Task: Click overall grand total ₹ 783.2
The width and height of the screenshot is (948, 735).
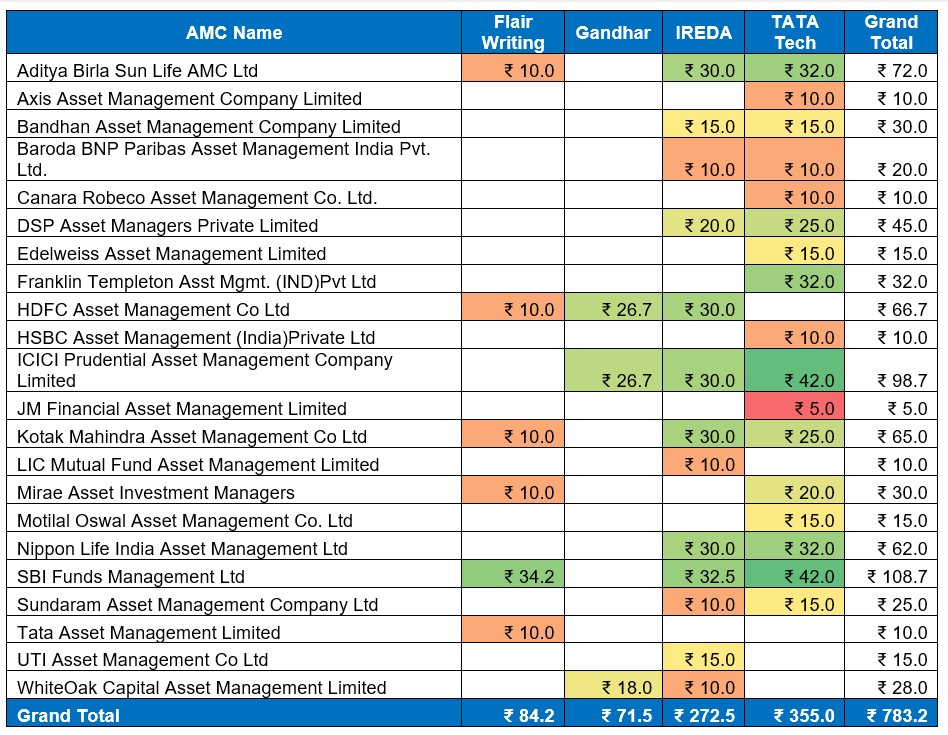Action: (891, 713)
